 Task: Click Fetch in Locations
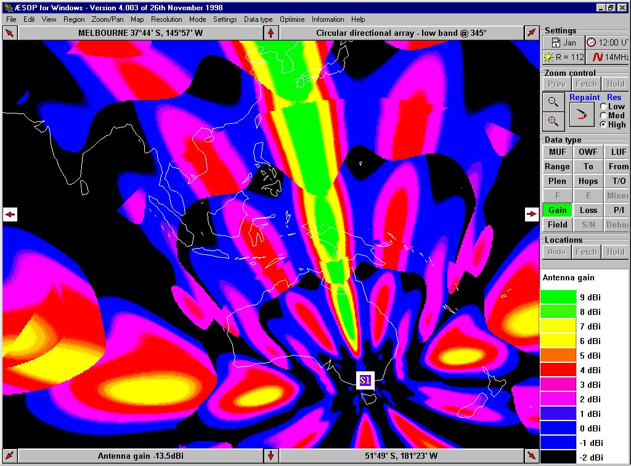coord(586,252)
